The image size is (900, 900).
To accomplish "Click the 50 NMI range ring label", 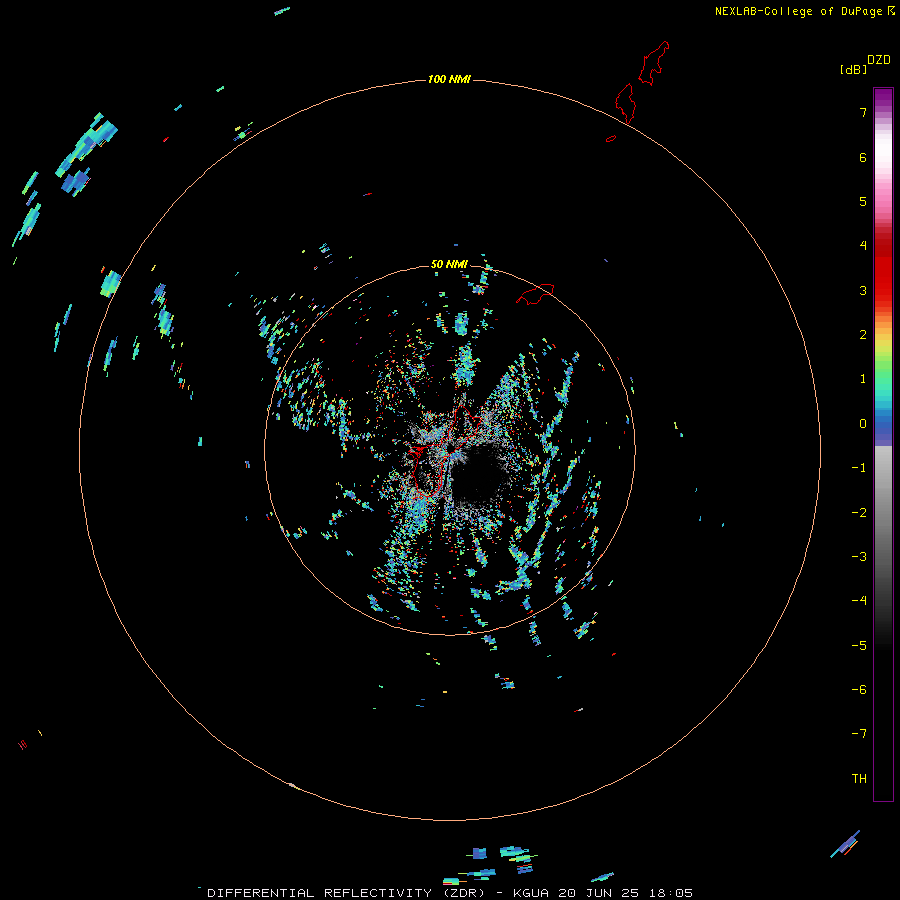I will (449, 264).
